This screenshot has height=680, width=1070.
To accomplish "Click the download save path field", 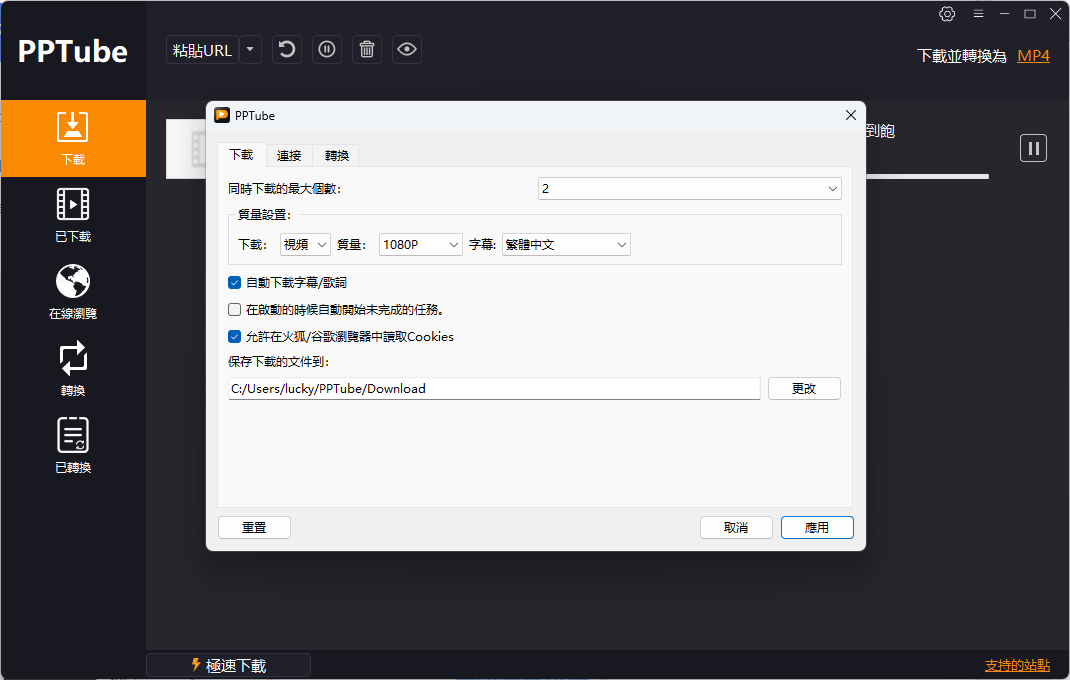I will (494, 388).
